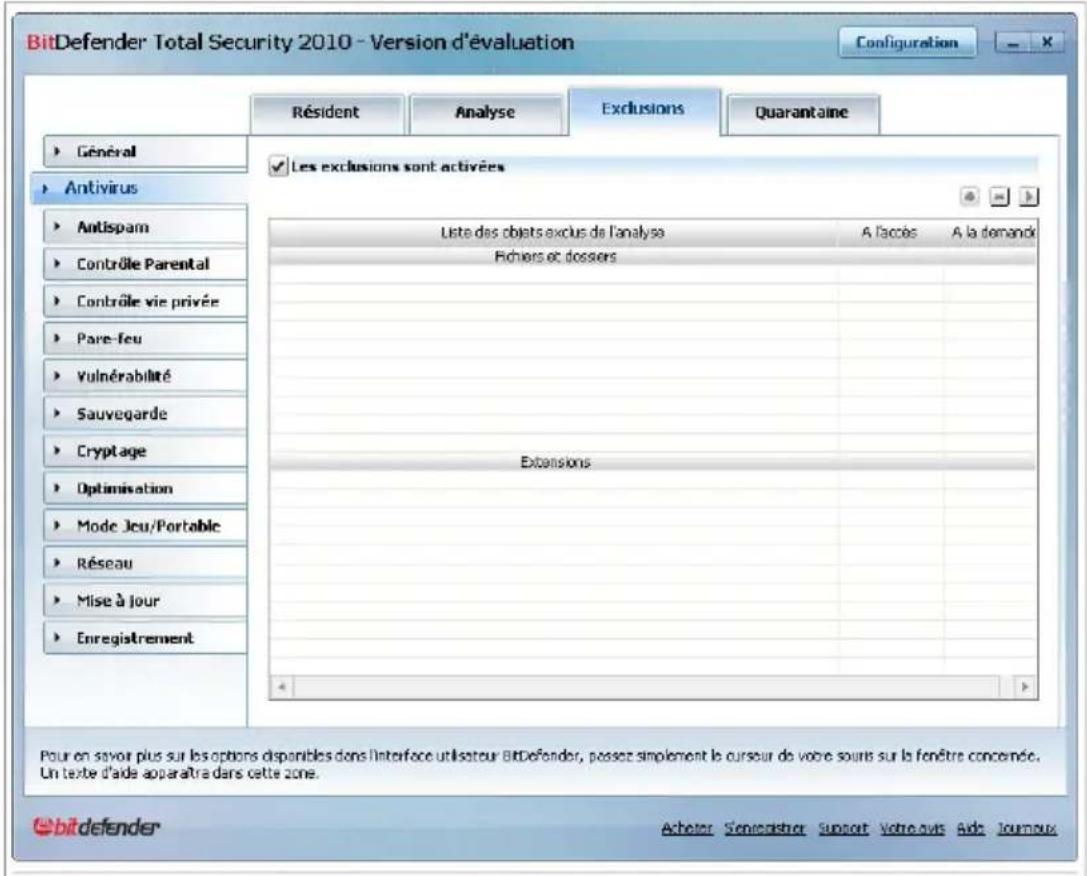Click the Acheter link
The width and height of the screenshot is (1087, 876).
tap(687, 828)
